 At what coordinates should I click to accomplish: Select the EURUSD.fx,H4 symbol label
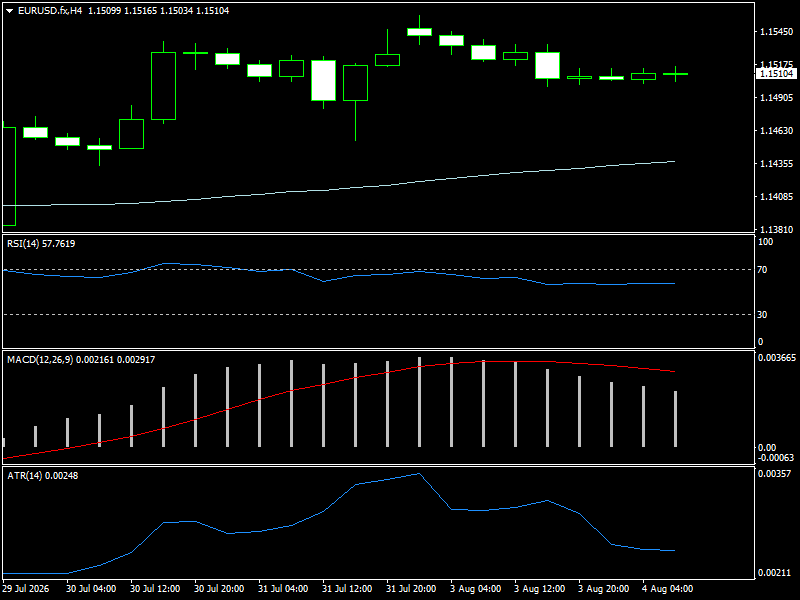point(50,11)
